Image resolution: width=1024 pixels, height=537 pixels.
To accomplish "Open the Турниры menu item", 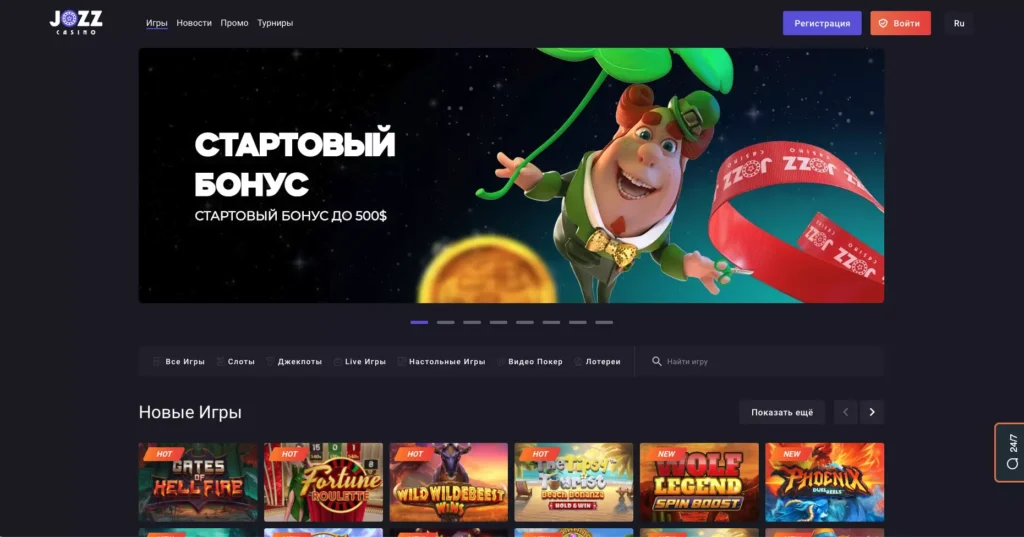I will pyautogui.click(x=275, y=23).
